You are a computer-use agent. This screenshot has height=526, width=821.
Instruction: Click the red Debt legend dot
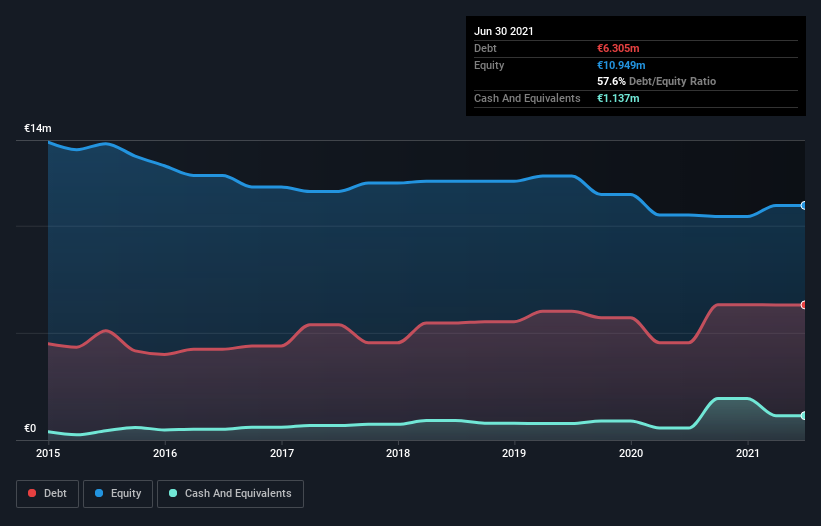pyautogui.click(x=32, y=493)
